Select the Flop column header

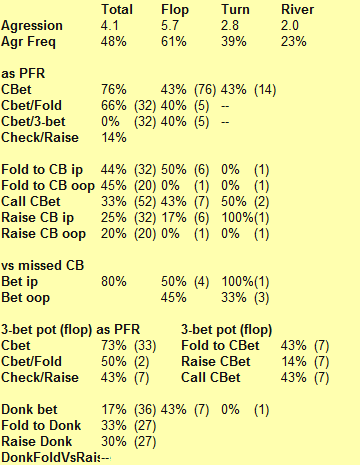(x=175, y=10)
